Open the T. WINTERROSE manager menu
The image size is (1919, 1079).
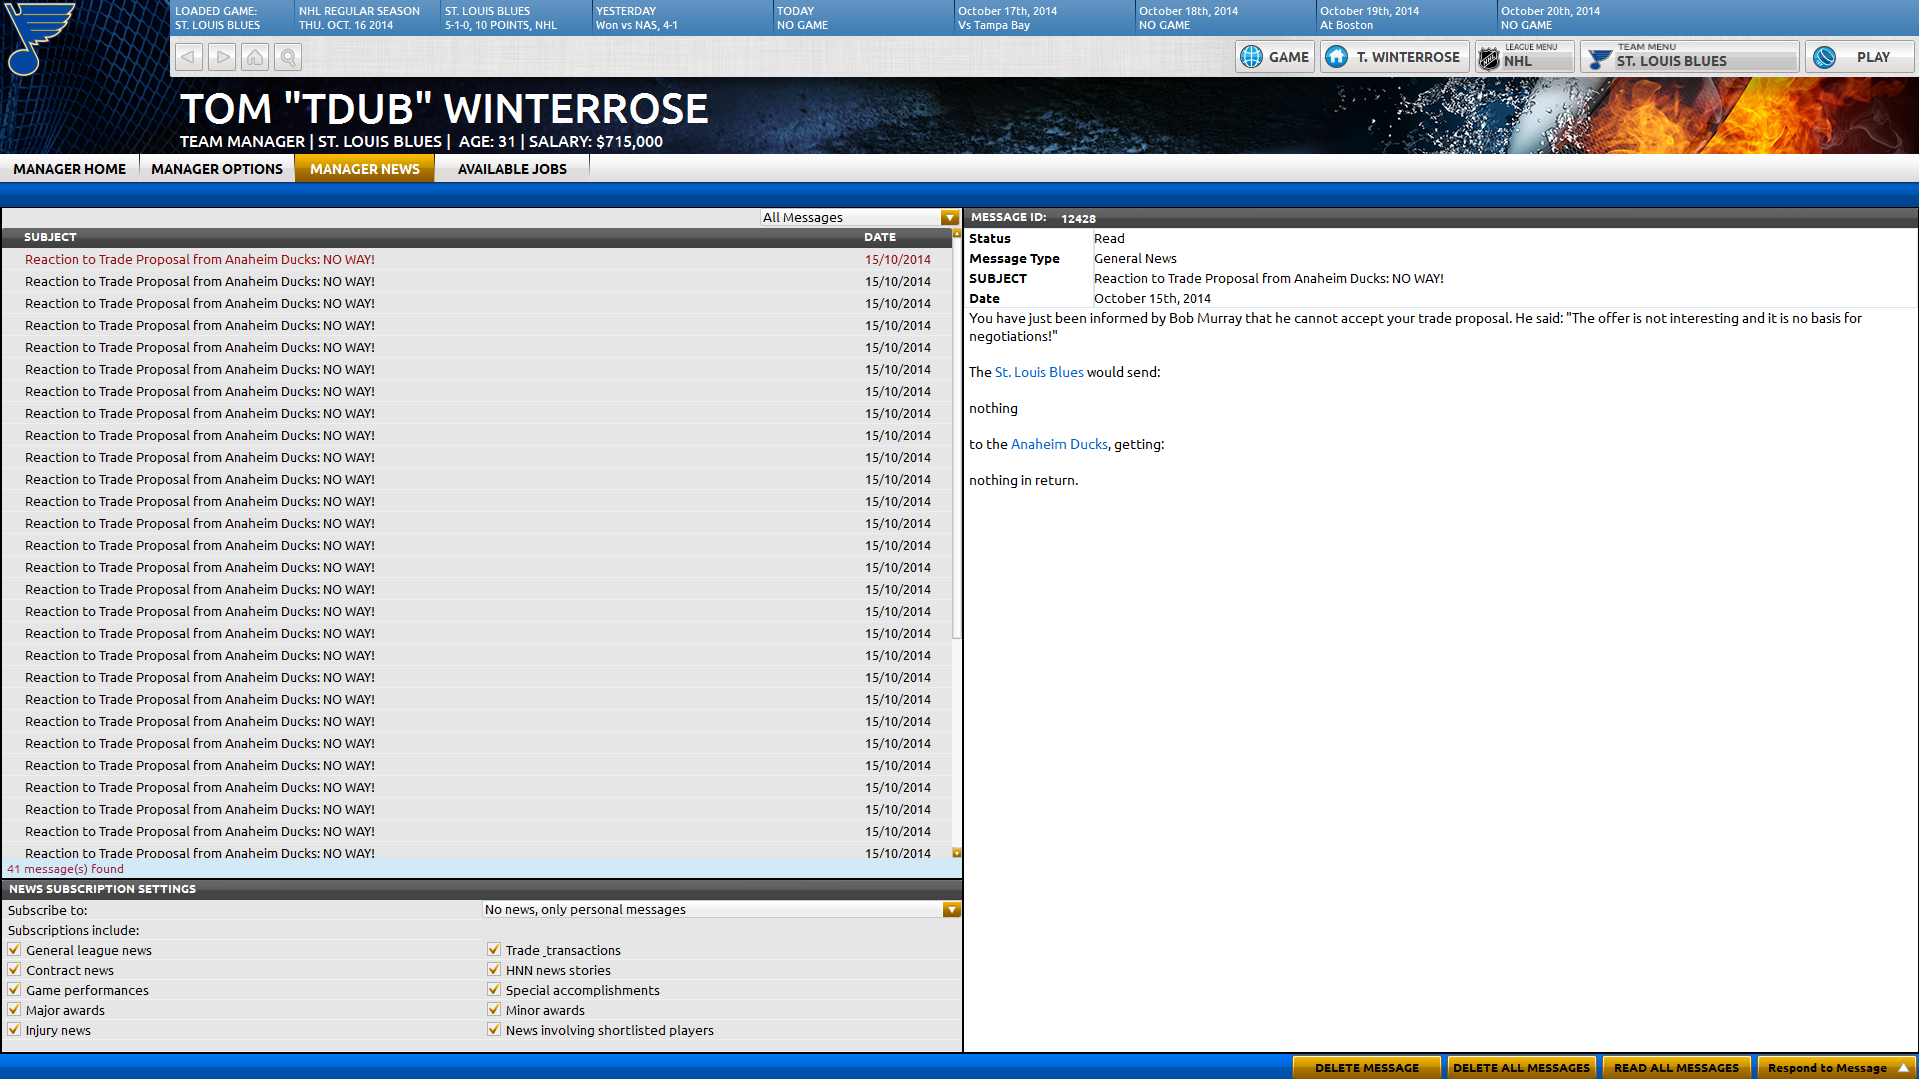1394,57
